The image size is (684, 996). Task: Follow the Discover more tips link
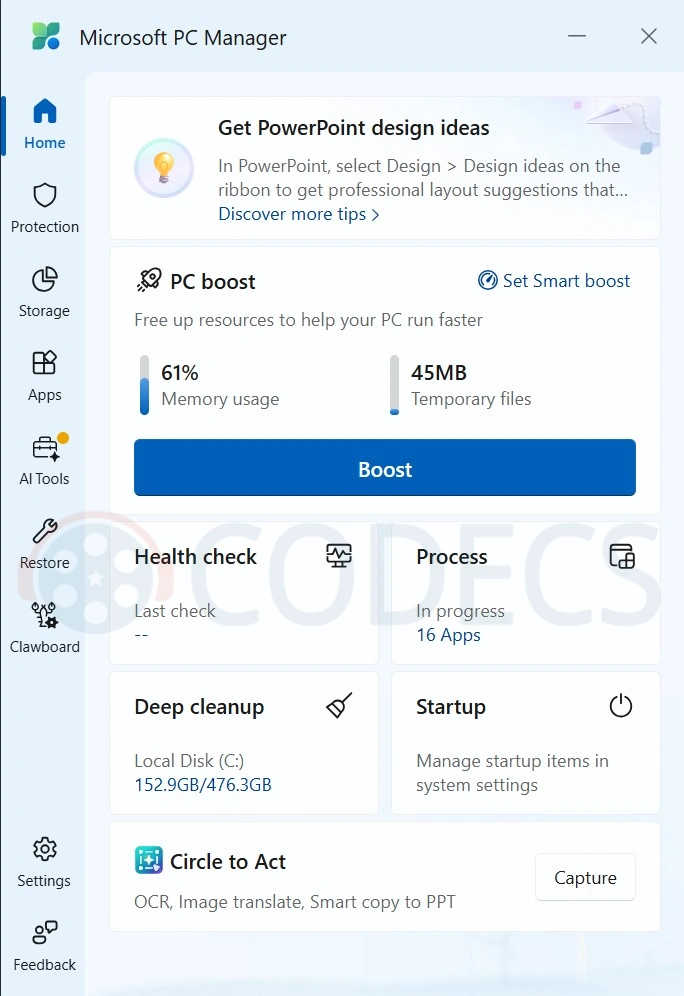point(298,214)
